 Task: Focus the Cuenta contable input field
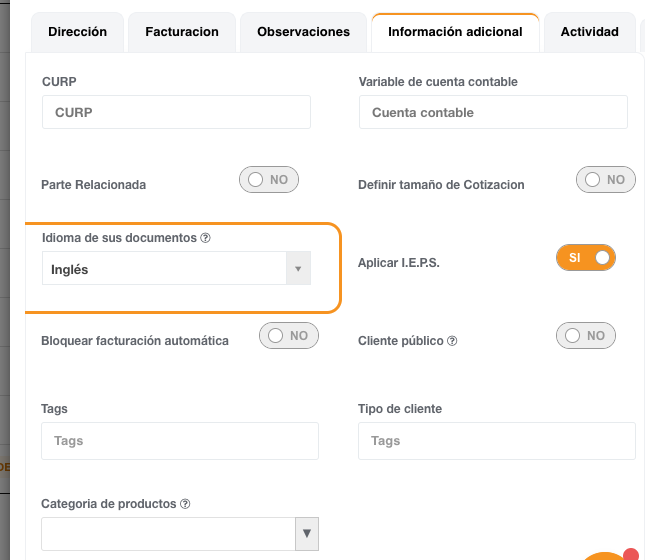493,112
